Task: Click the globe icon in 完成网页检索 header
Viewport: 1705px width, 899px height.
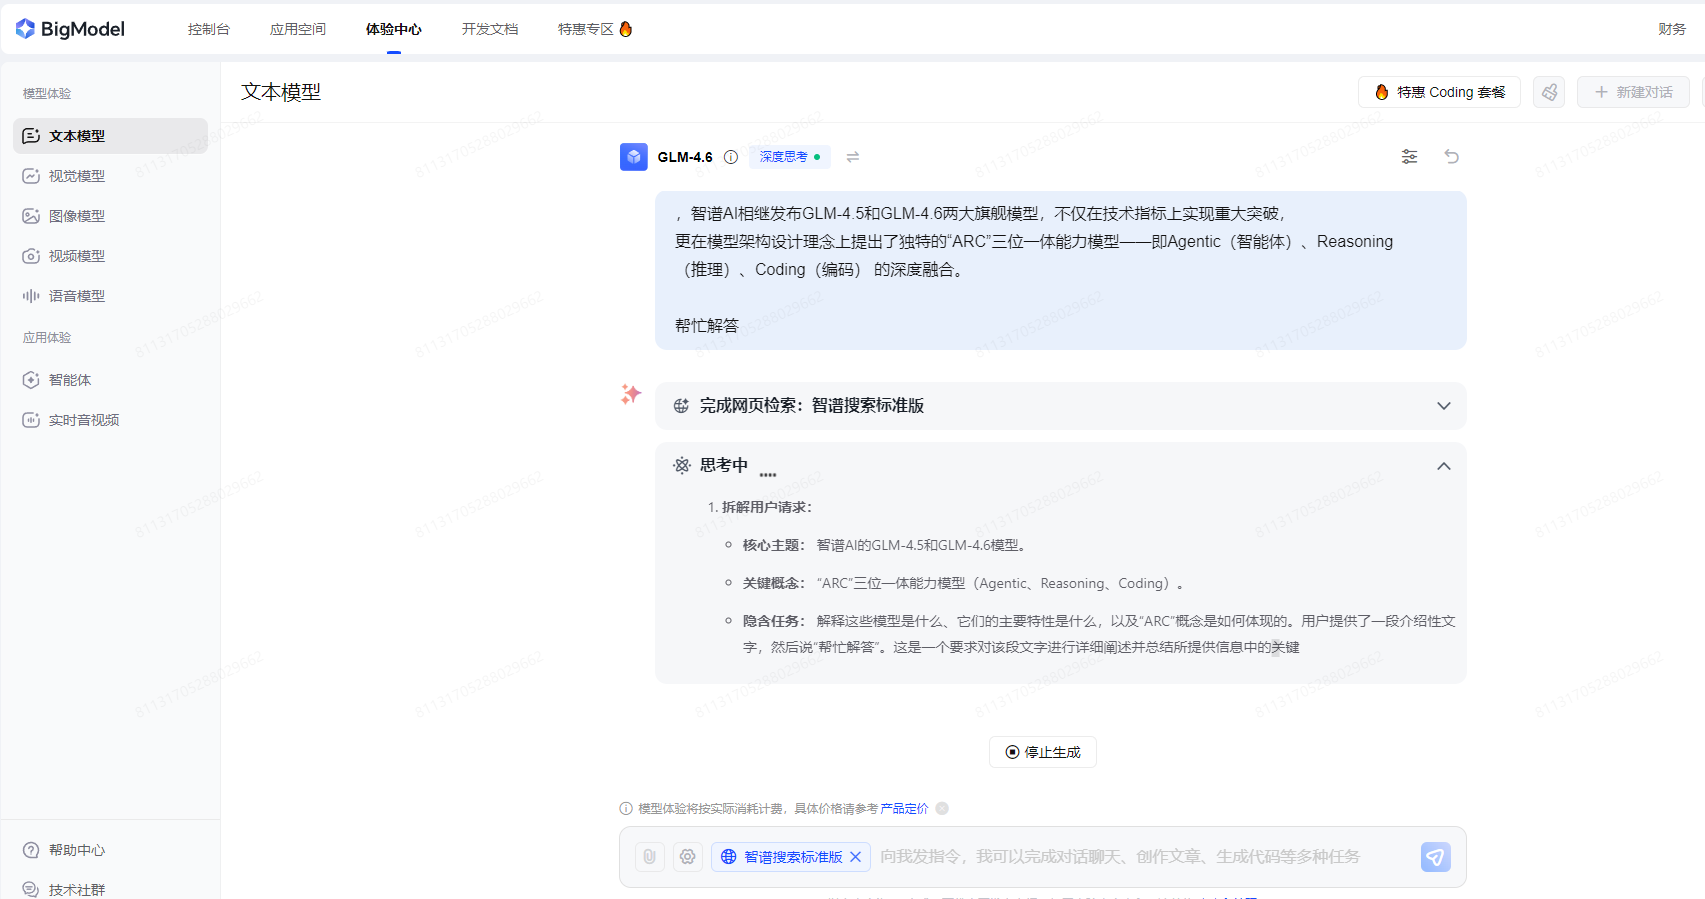Action: point(681,406)
